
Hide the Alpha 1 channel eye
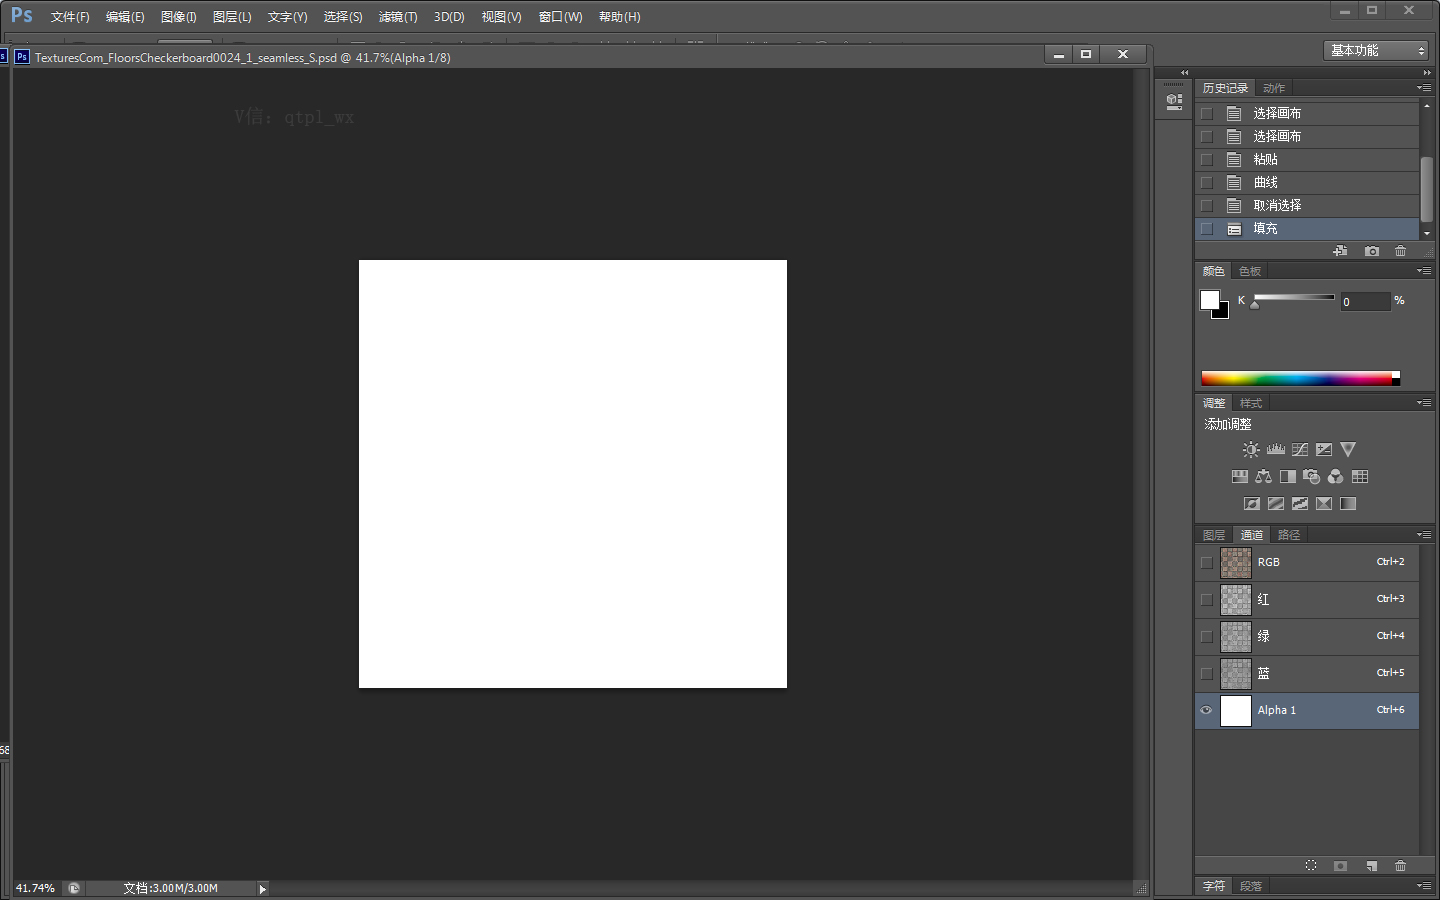point(1206,711)
